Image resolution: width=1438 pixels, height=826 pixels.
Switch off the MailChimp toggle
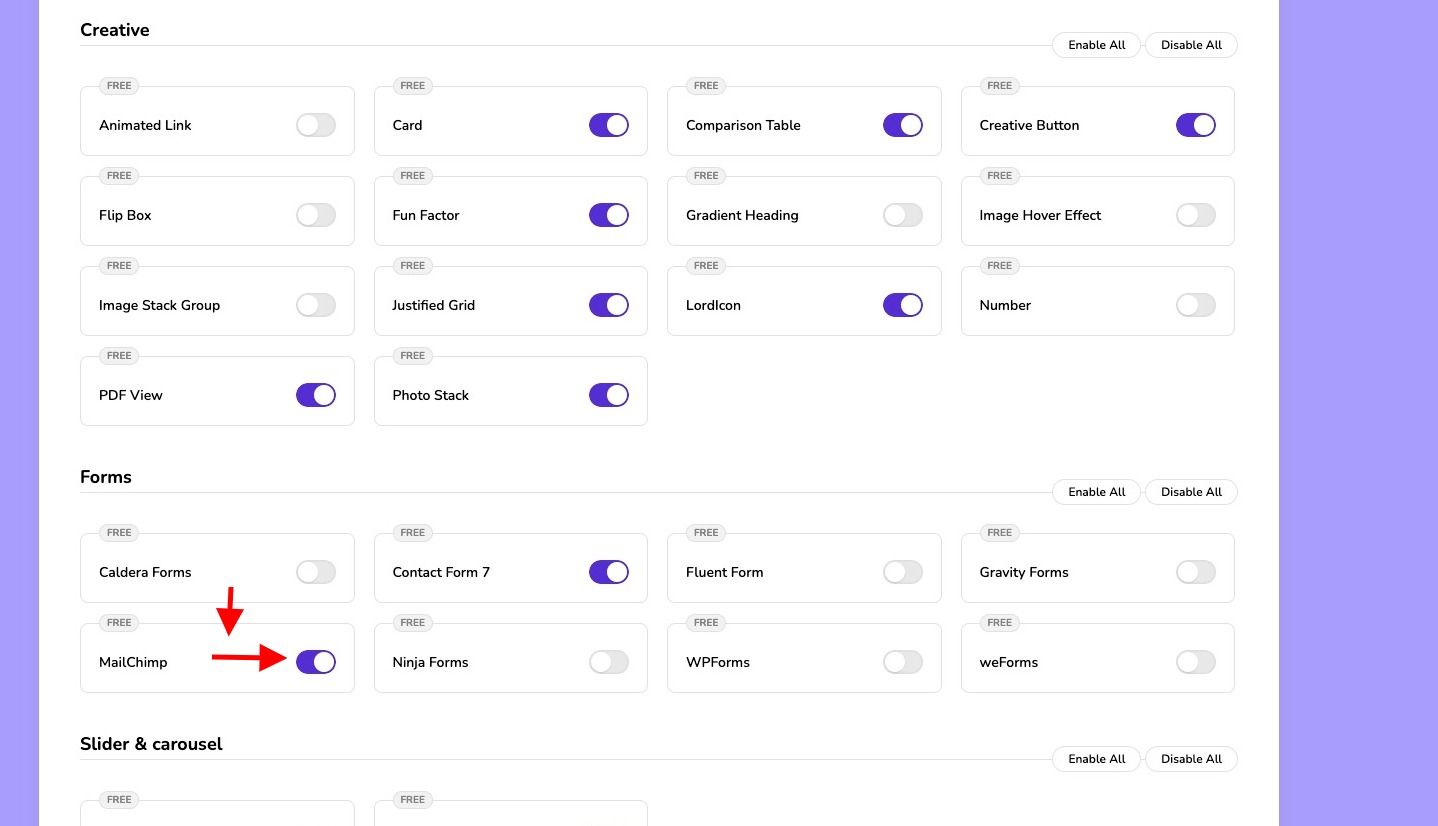click(316, 662)
